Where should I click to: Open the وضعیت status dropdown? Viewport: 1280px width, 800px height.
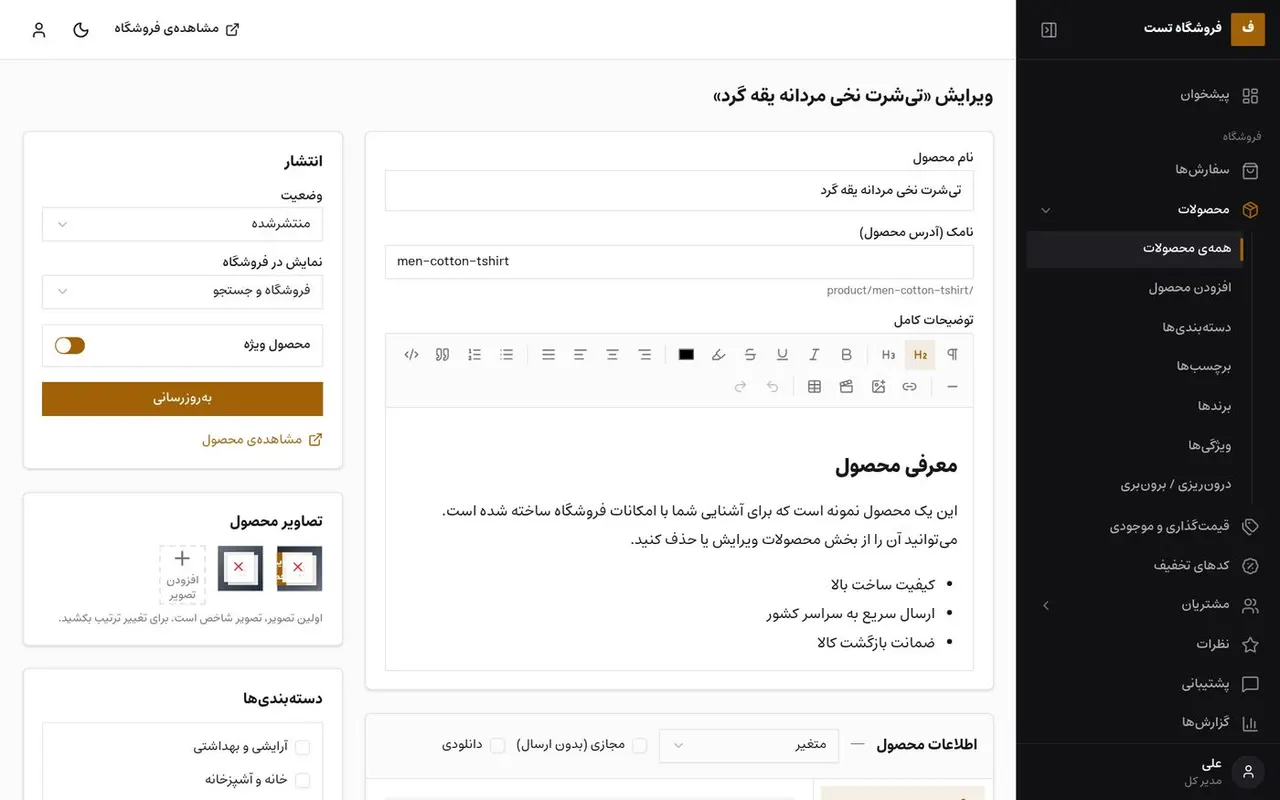point(182,224)
